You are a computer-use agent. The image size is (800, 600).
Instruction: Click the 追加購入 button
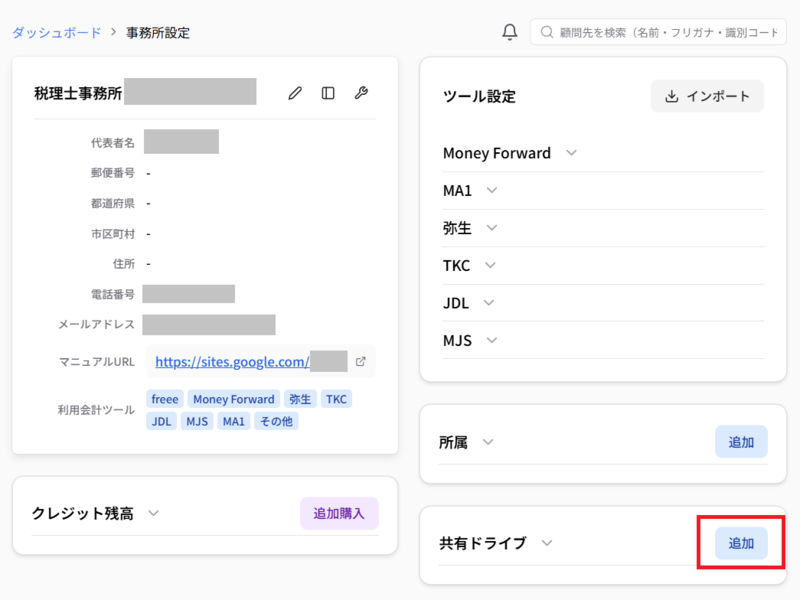(339, 513)
